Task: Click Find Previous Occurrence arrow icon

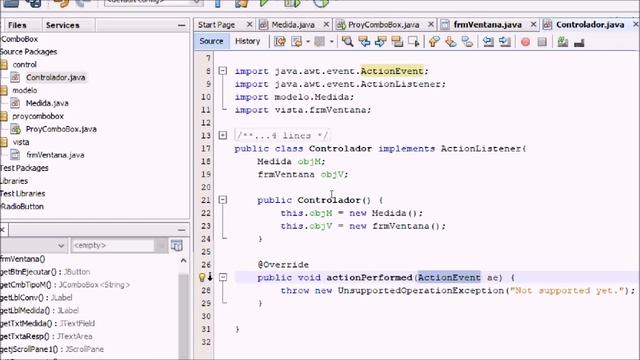Action: [364, 42]
